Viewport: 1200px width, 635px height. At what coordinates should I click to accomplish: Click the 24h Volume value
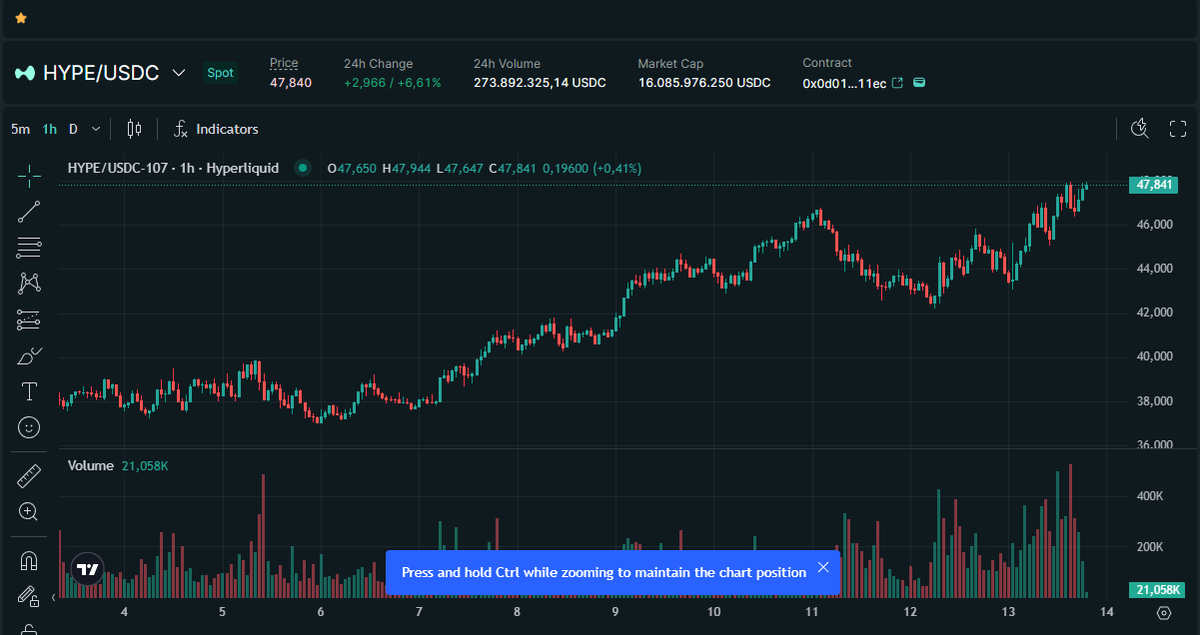coord(540,83)
